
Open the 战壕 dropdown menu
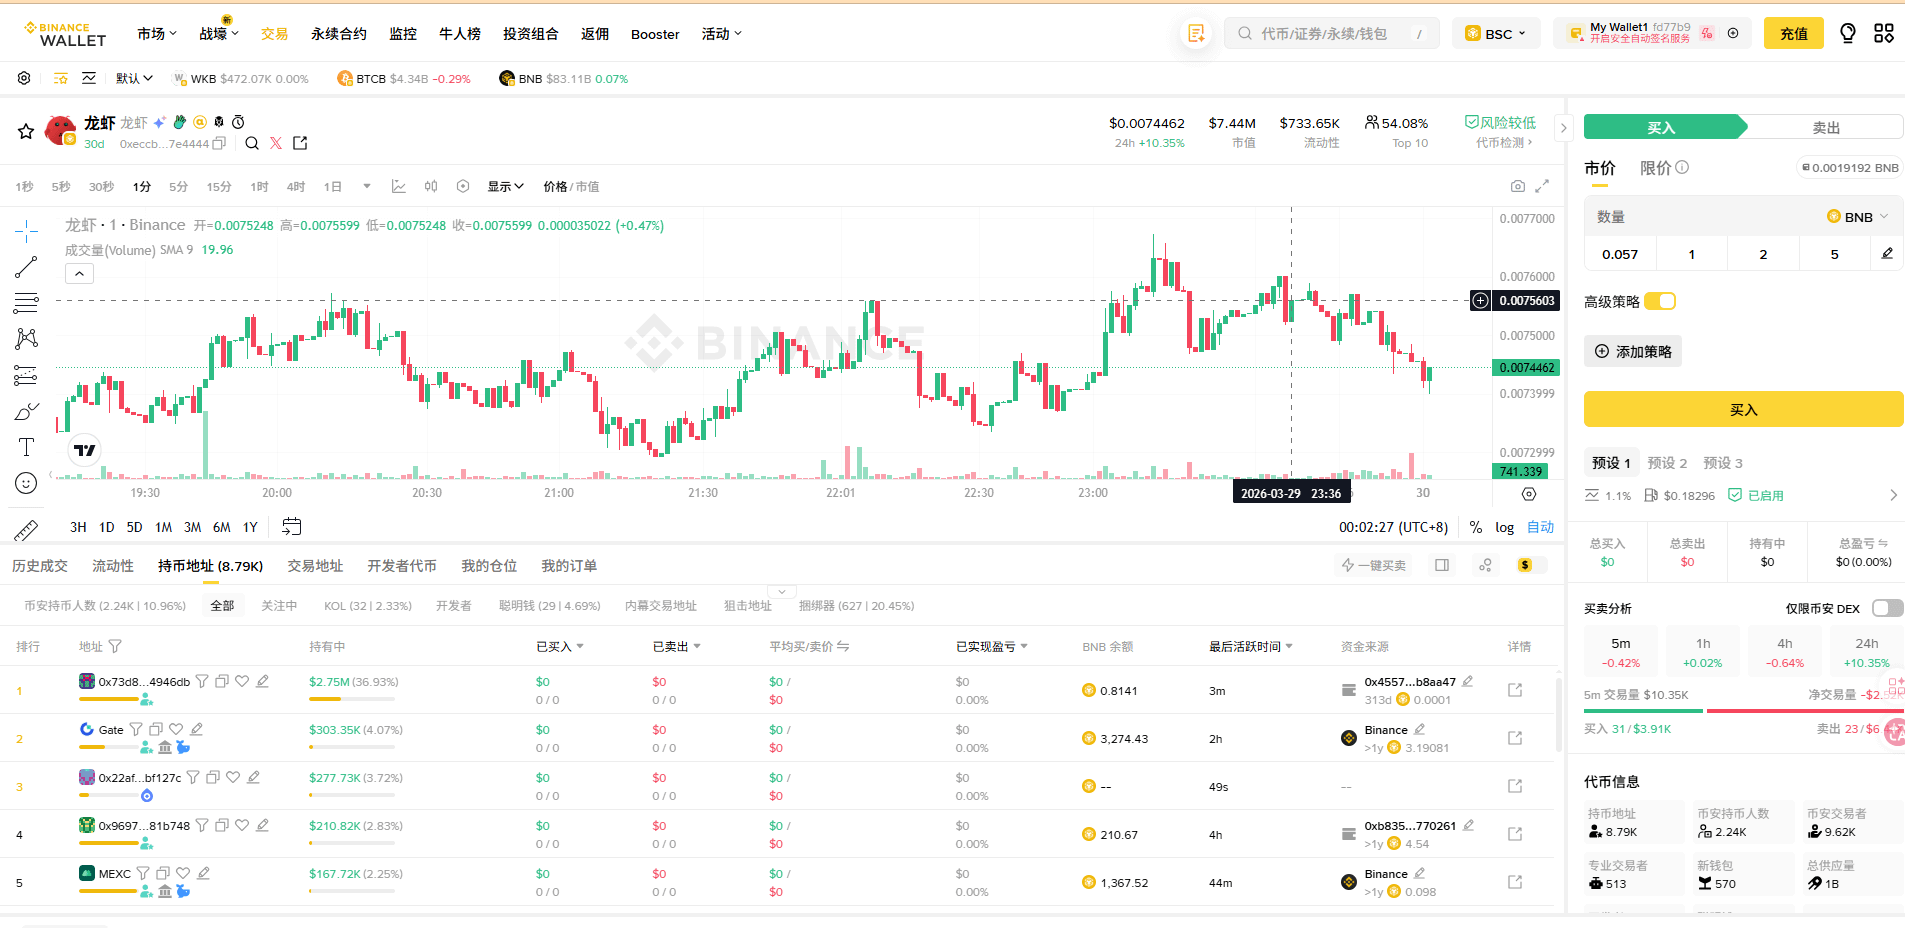pos(219,34)
